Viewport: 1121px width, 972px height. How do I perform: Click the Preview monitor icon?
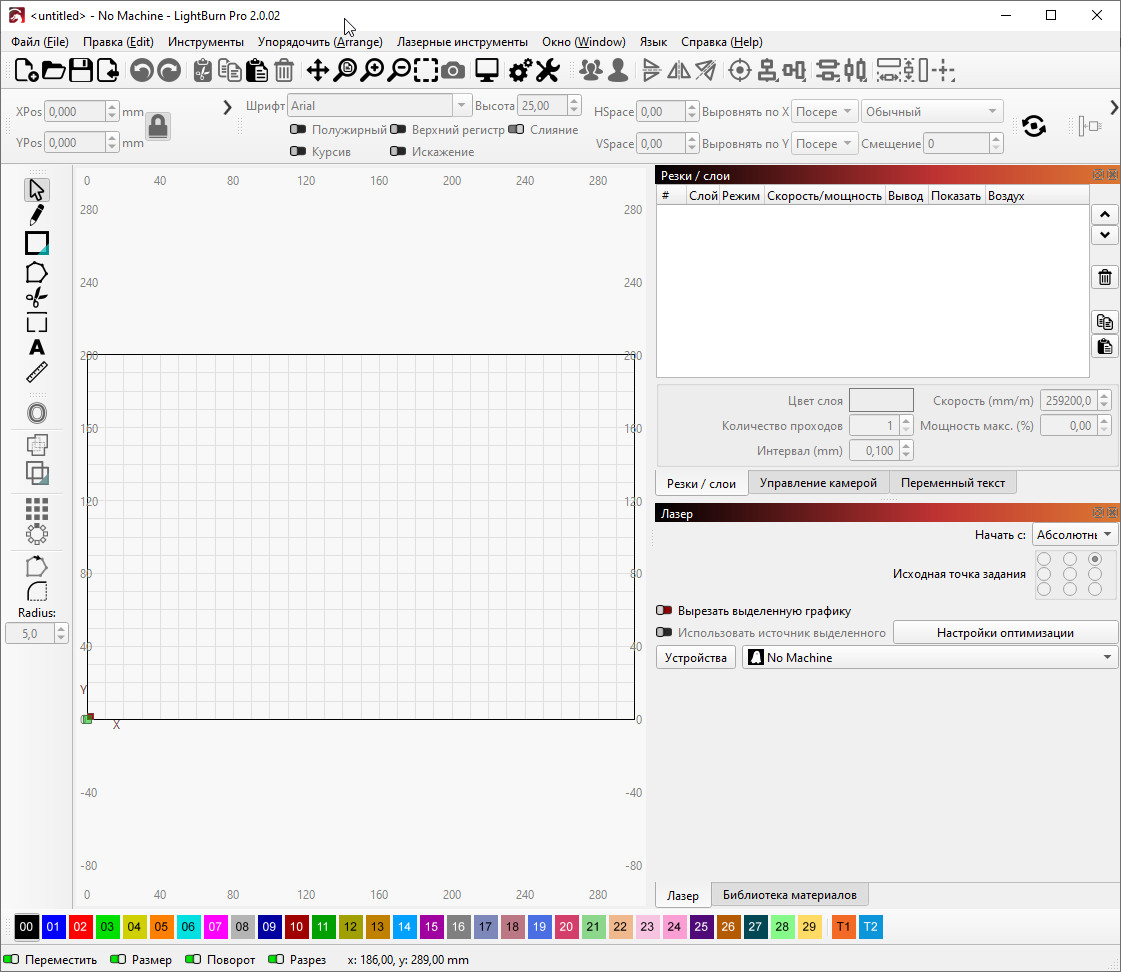[x=487, y=70]
